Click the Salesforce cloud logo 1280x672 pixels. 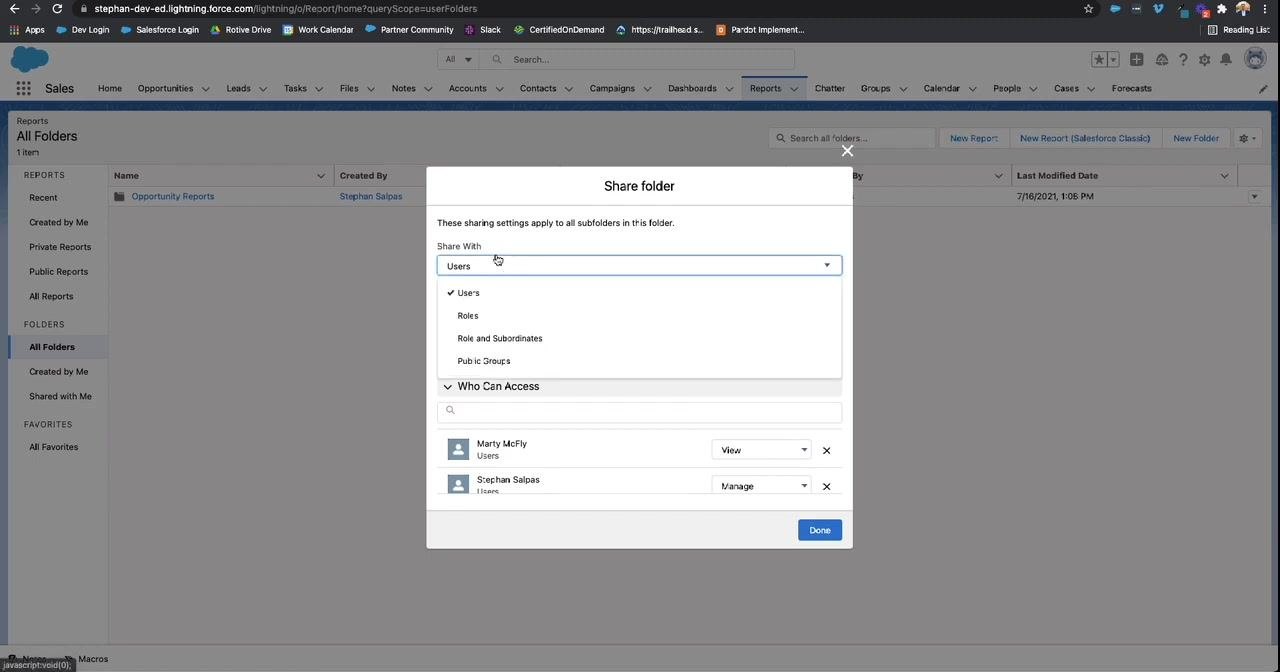30,59
